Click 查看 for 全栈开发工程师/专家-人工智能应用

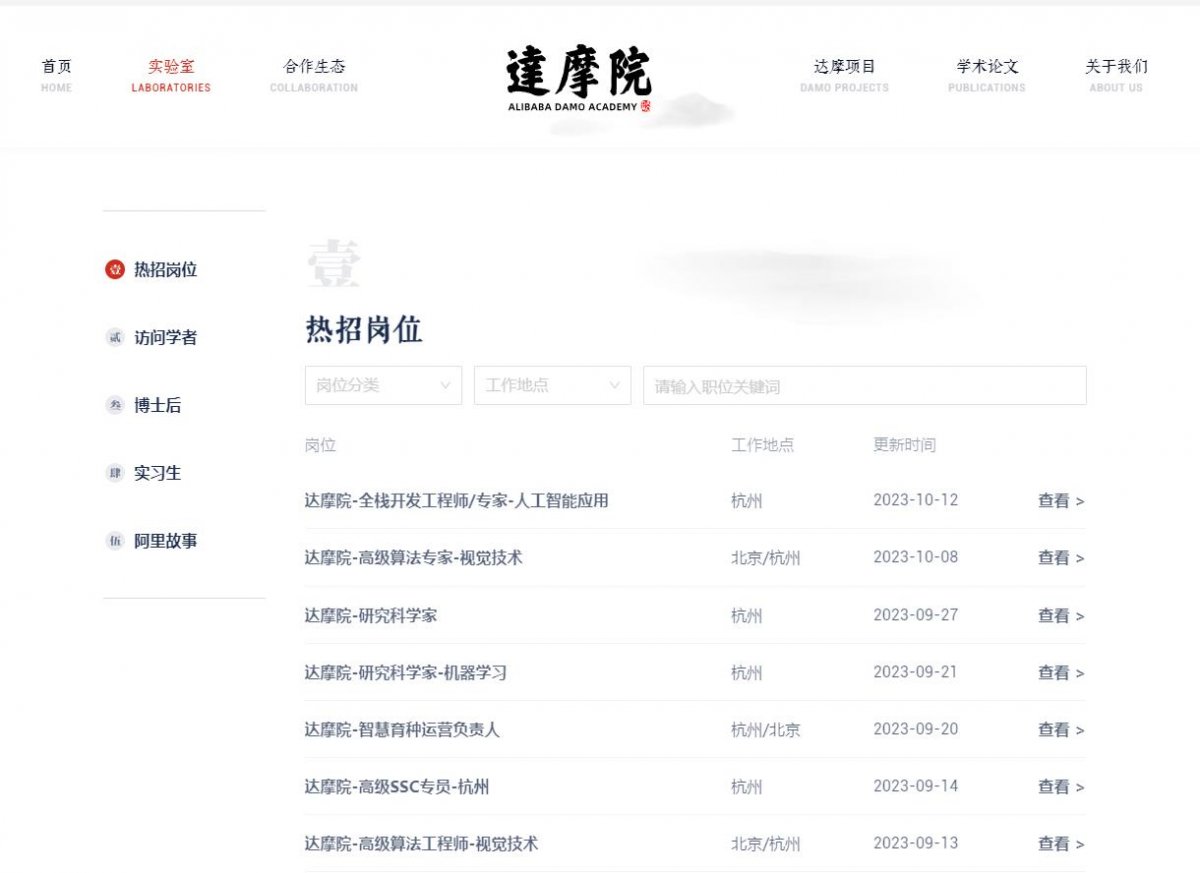(1061, 501)
